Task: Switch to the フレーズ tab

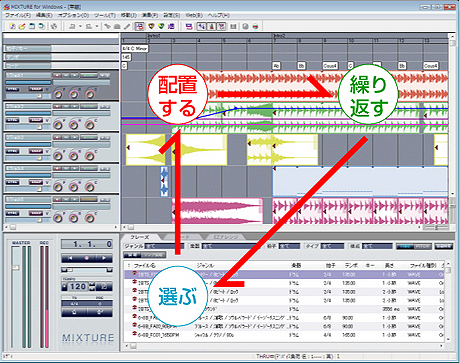Action: pyautogui.click(x=140, y=237)
